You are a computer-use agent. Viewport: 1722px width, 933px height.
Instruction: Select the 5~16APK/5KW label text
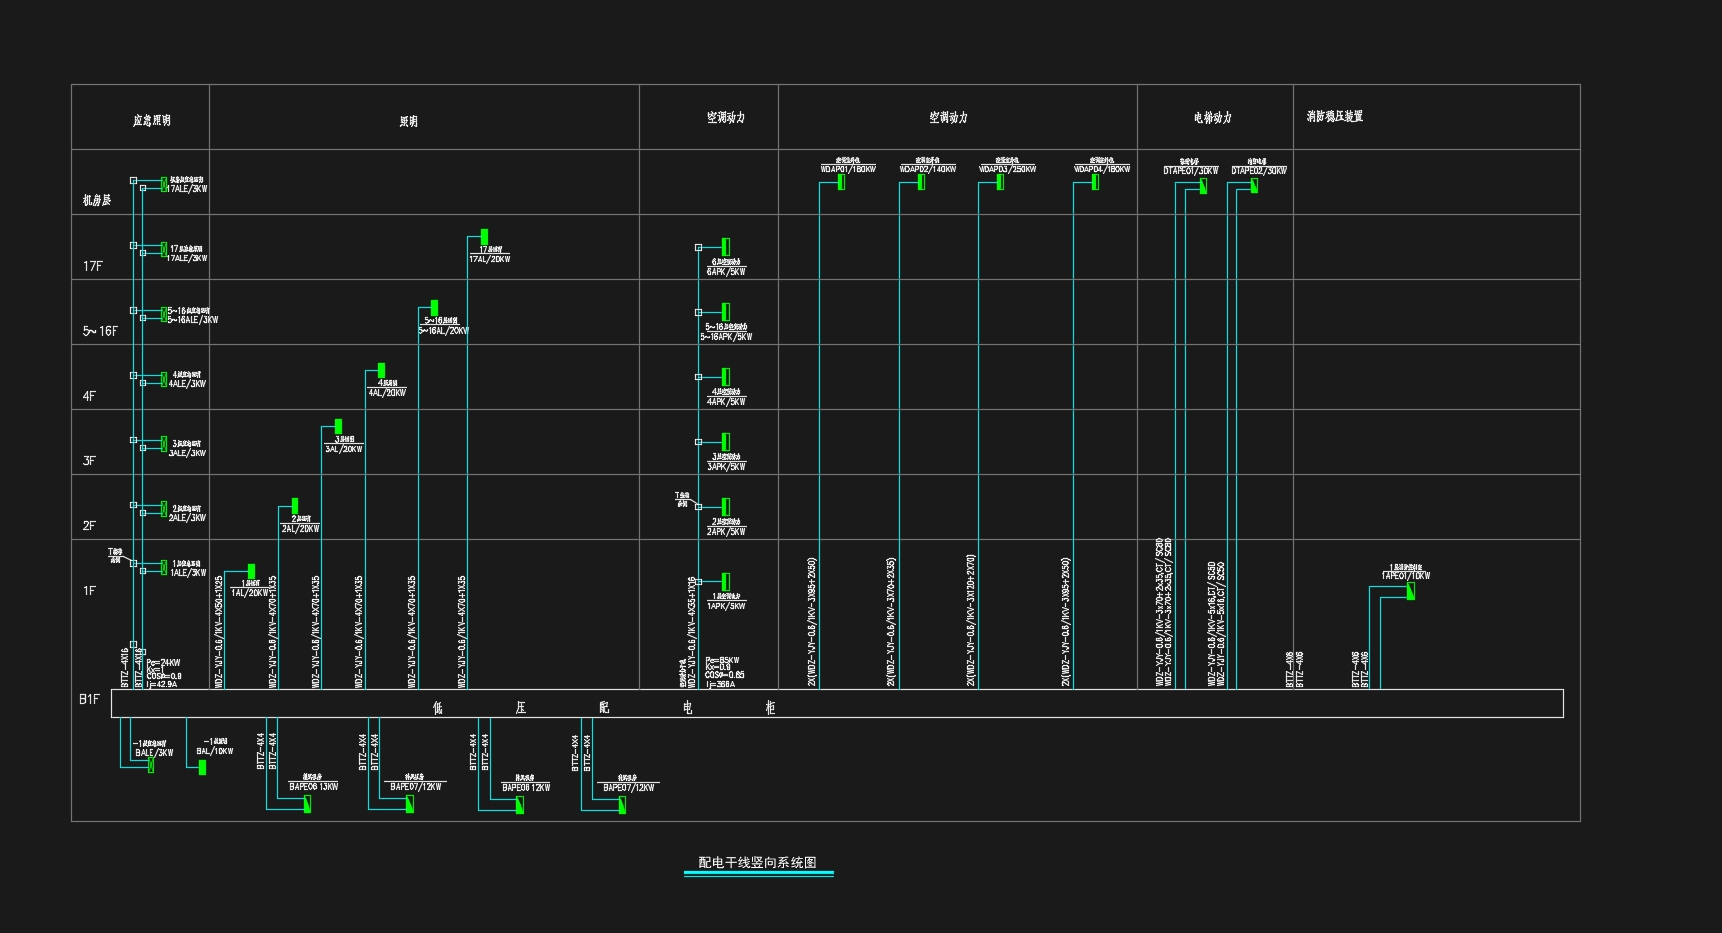point(727,337)
